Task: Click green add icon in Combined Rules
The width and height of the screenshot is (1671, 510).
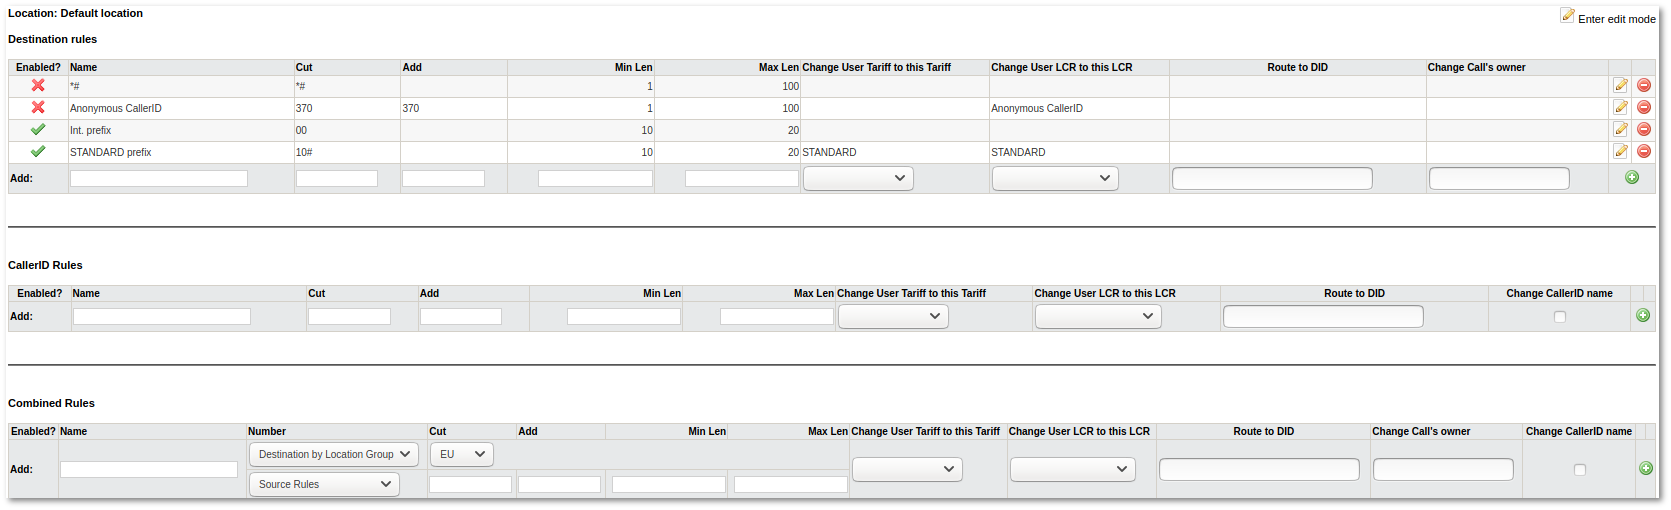Action: point(1645,469)
